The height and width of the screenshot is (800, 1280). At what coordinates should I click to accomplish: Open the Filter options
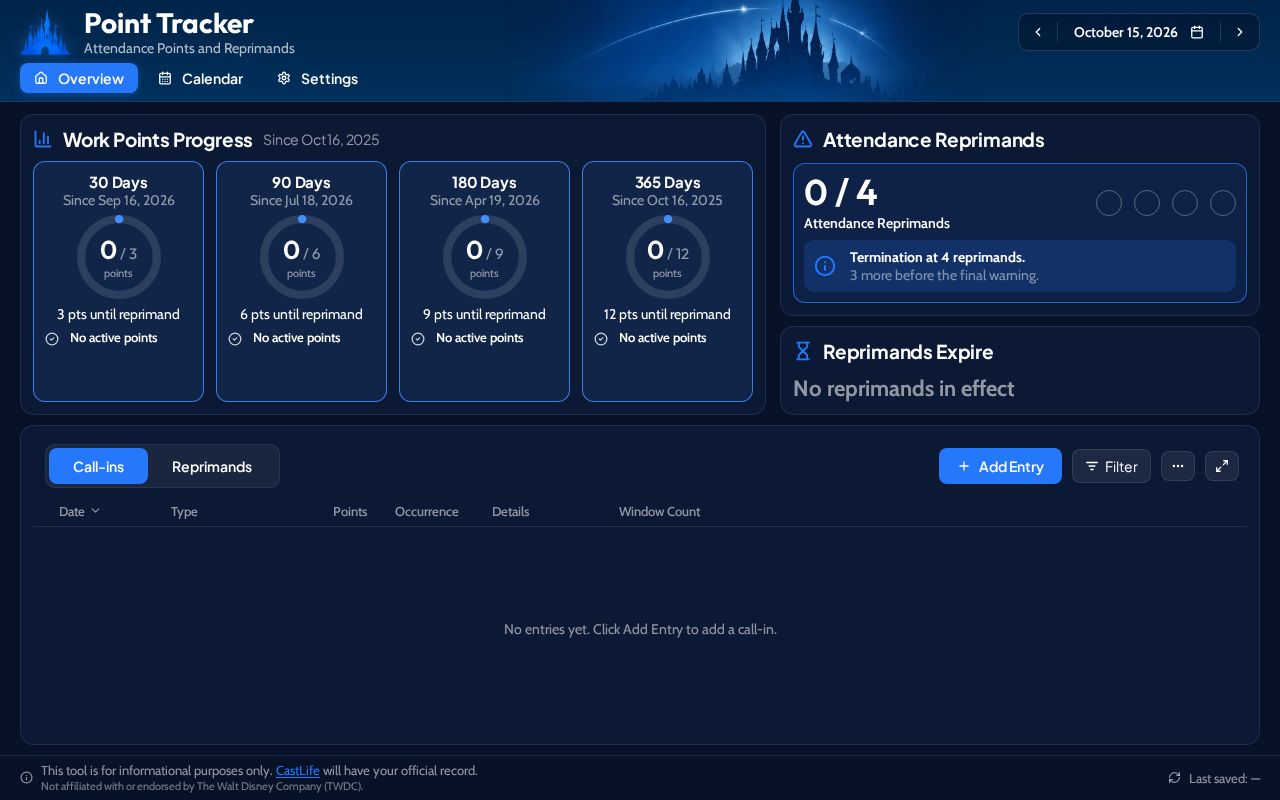coord(1111,466)
